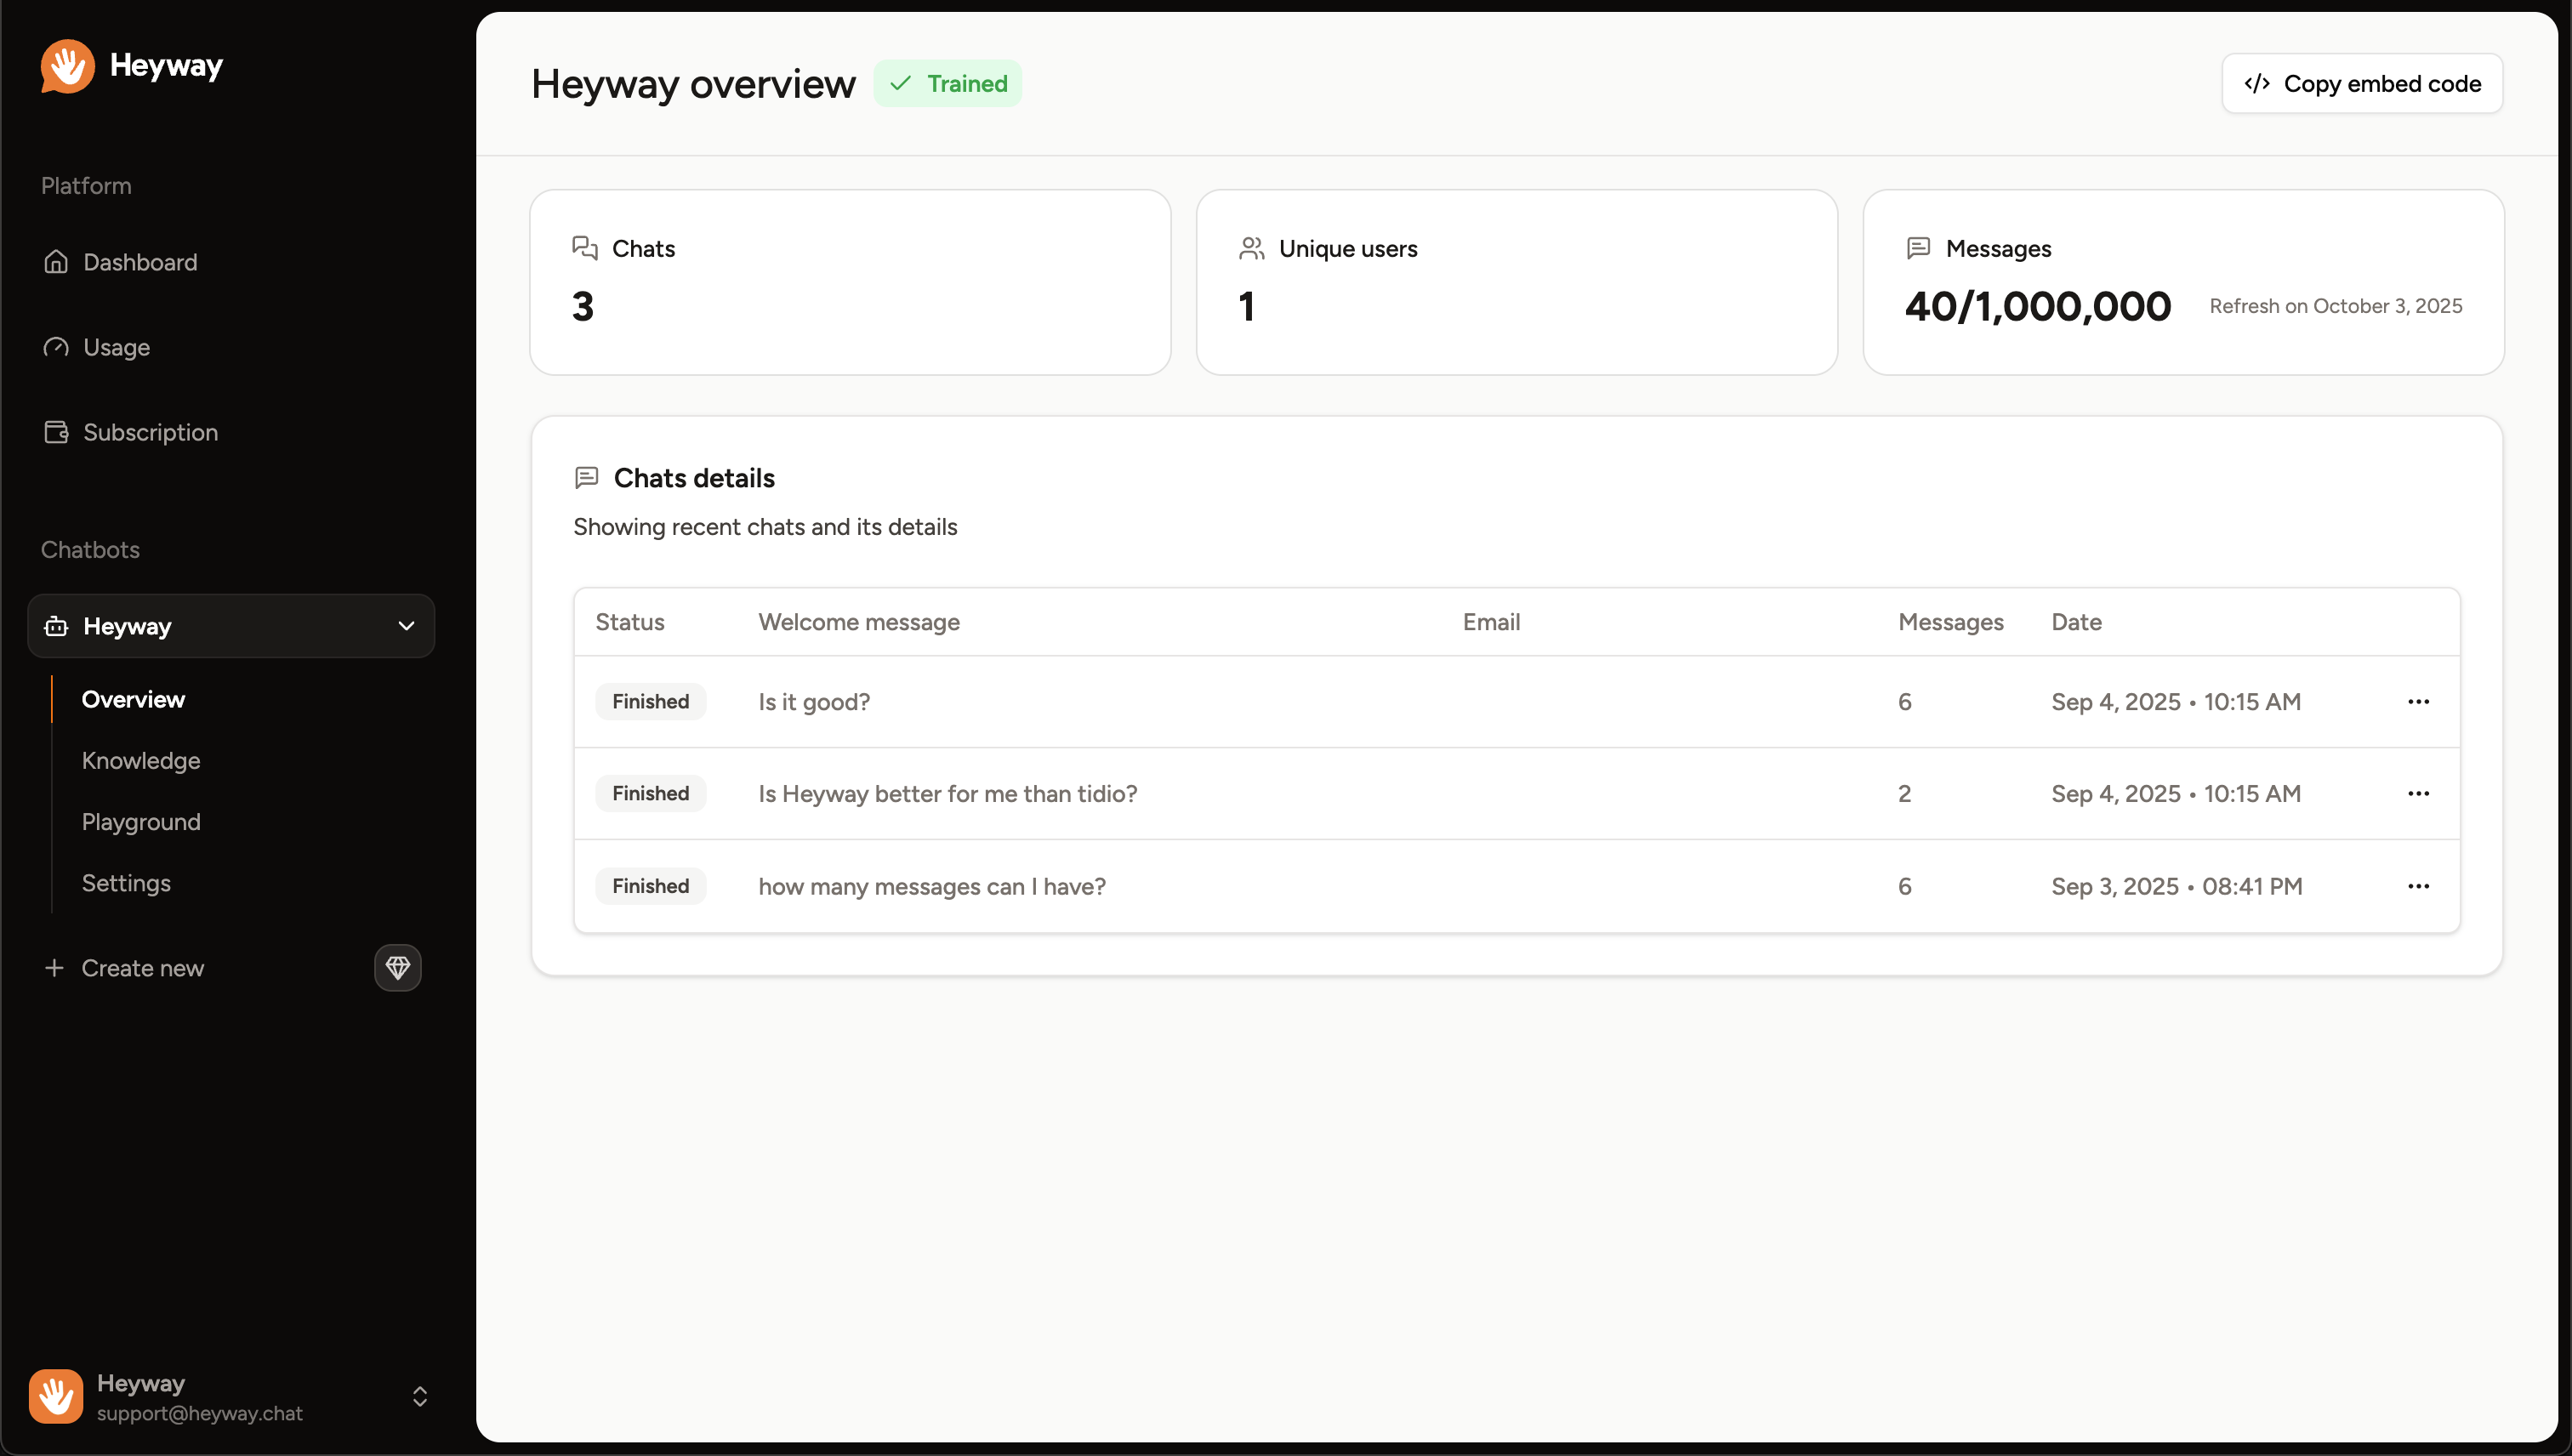Click the Subscription wallet icon
This screenshot has width=2572, height=1456.
tap(56, 432)
